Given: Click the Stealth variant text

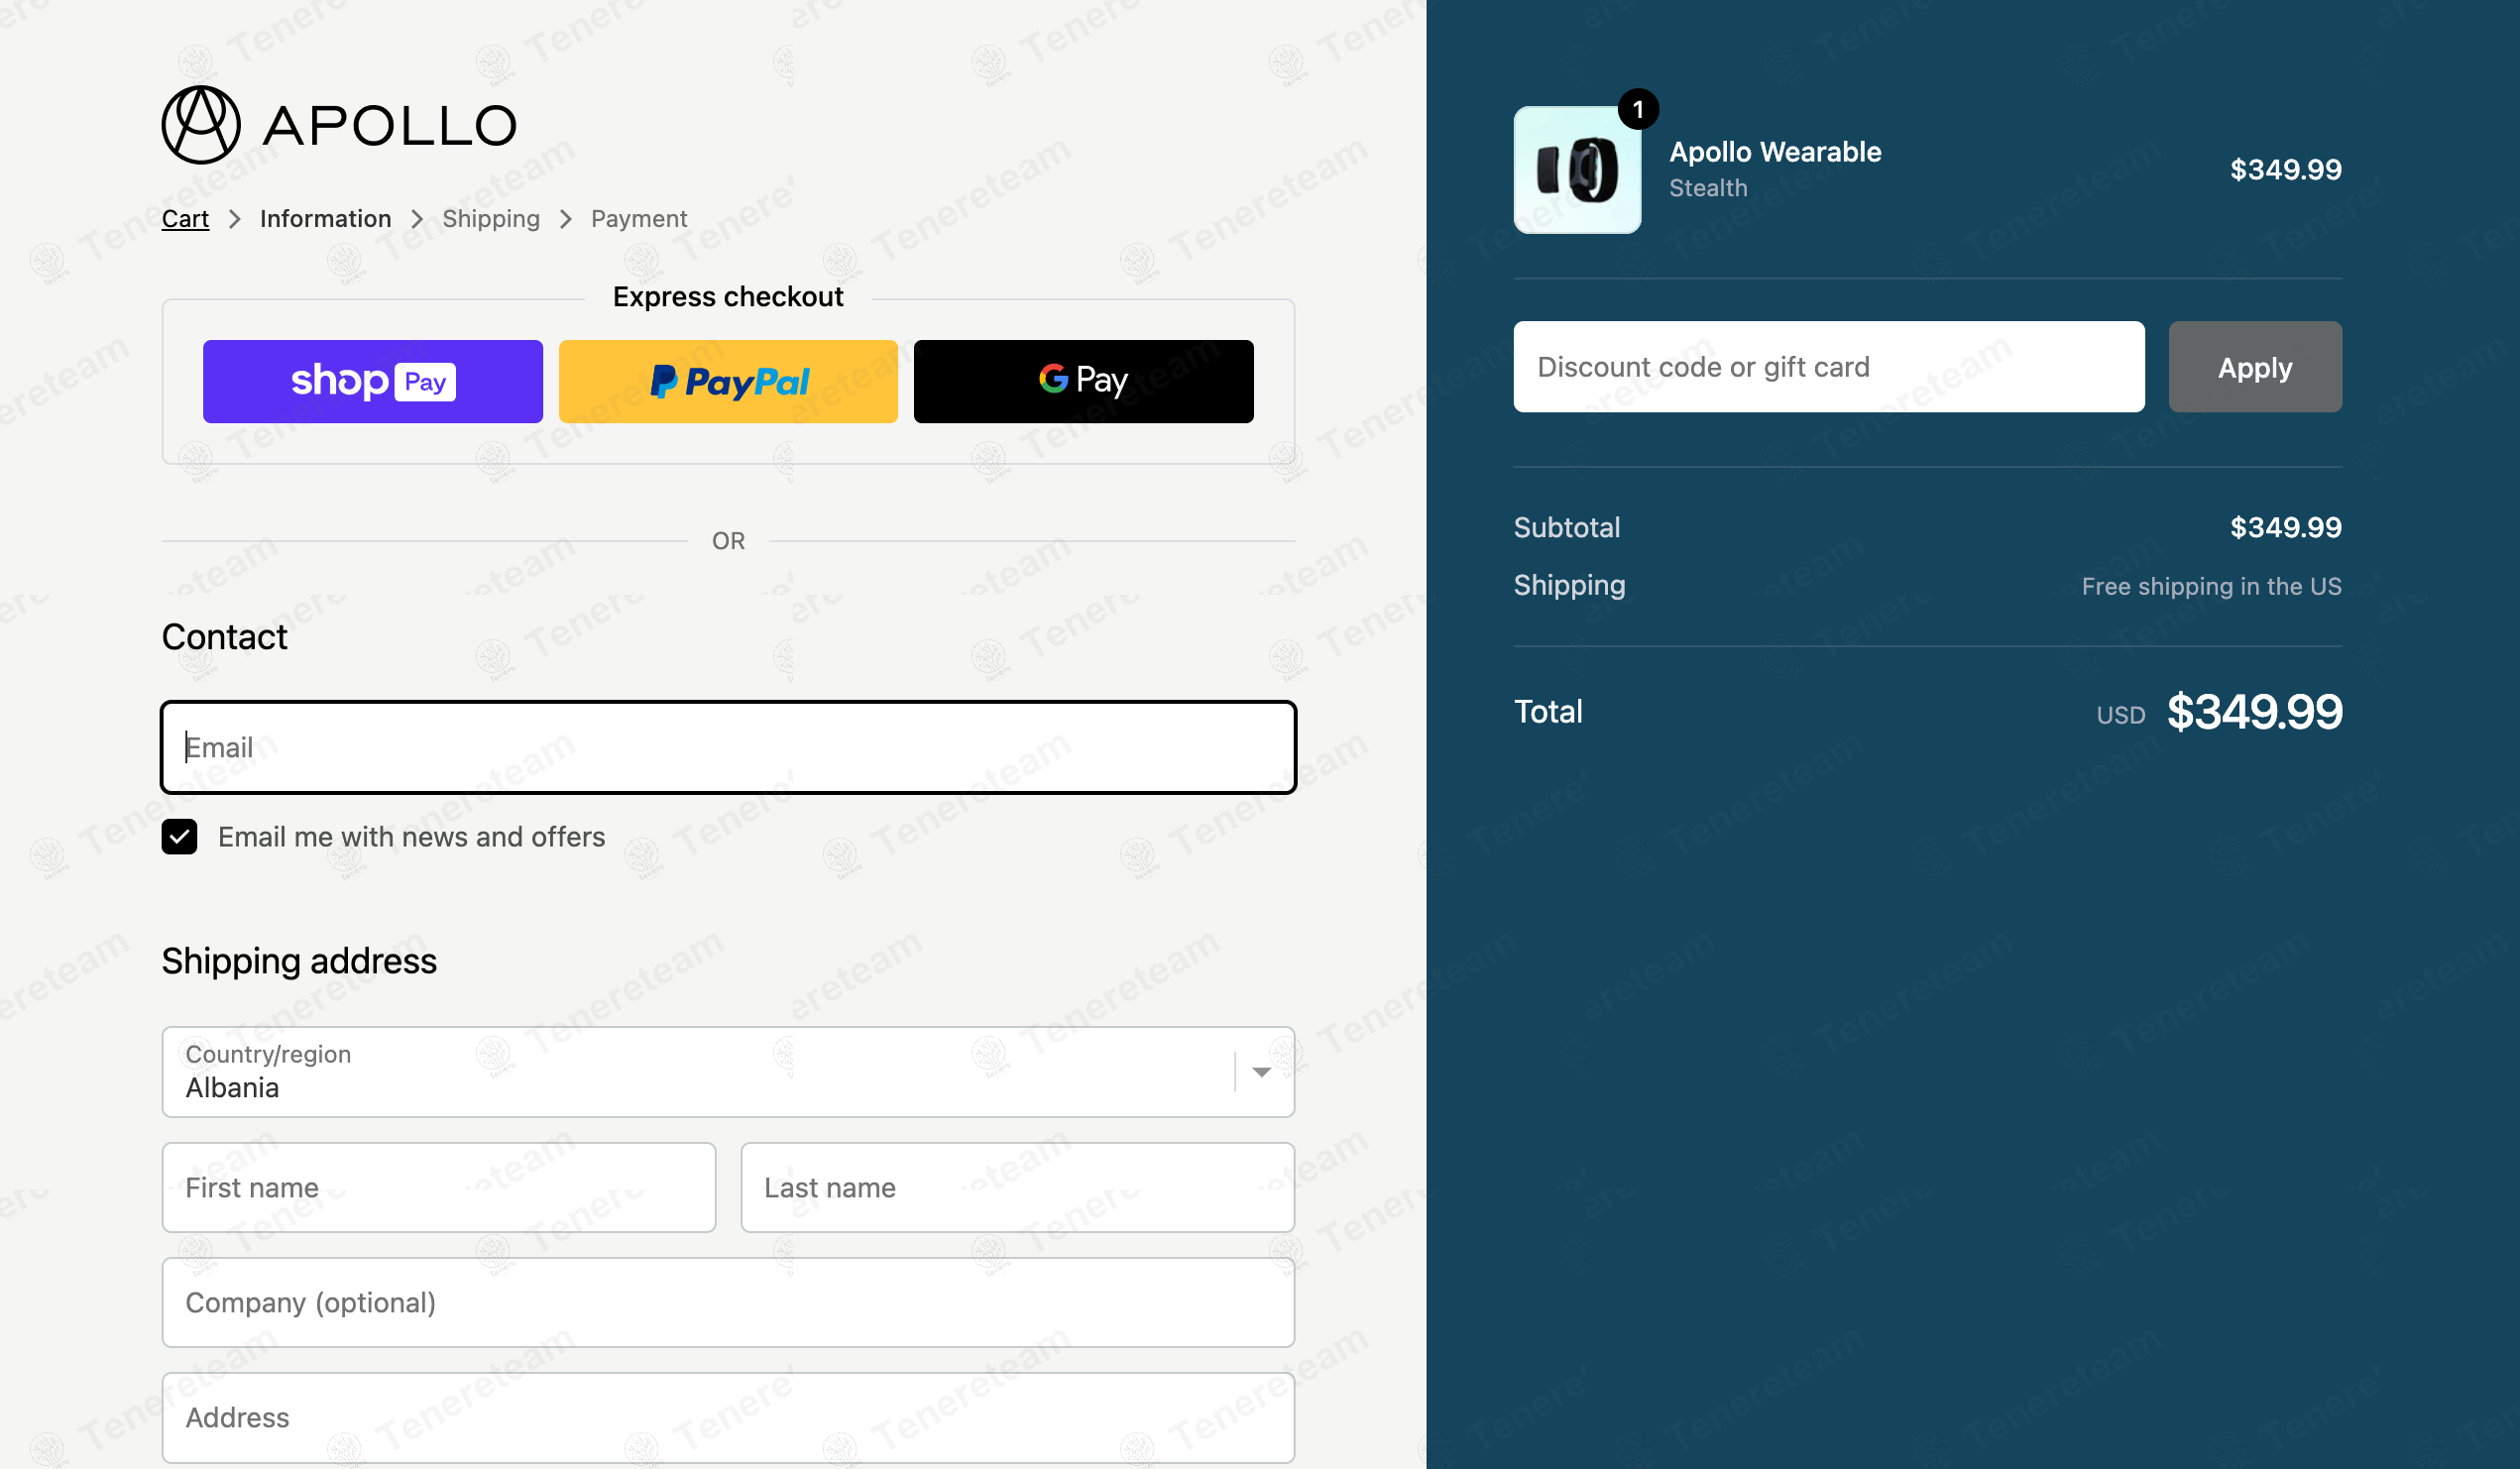Looking at the screenshot, I should coord(1708,188).
